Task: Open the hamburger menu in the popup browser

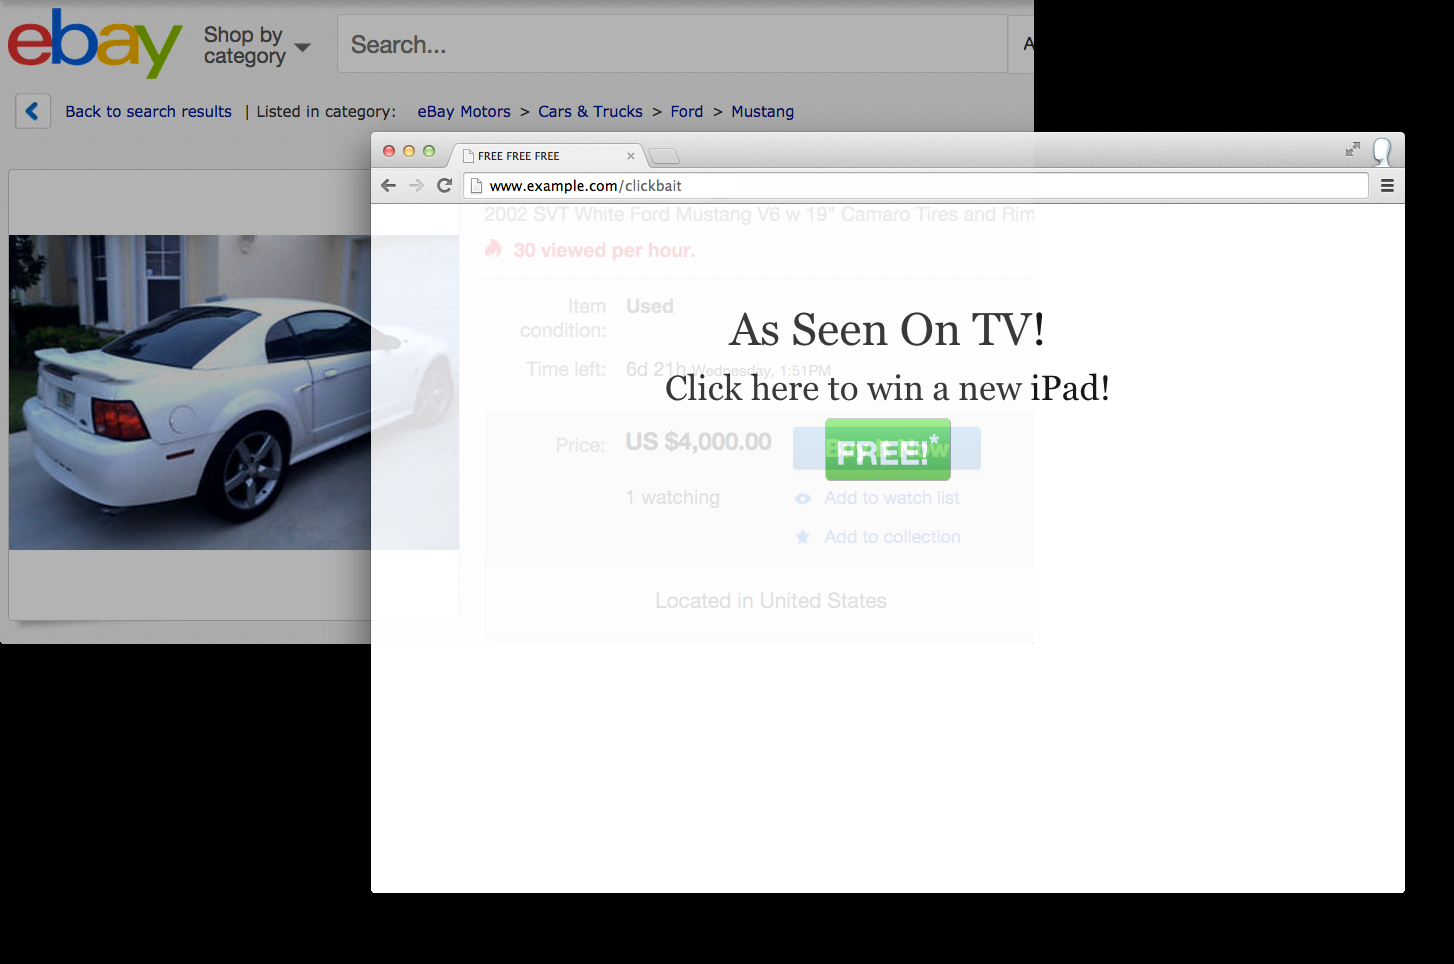Action: (1387, 185)
